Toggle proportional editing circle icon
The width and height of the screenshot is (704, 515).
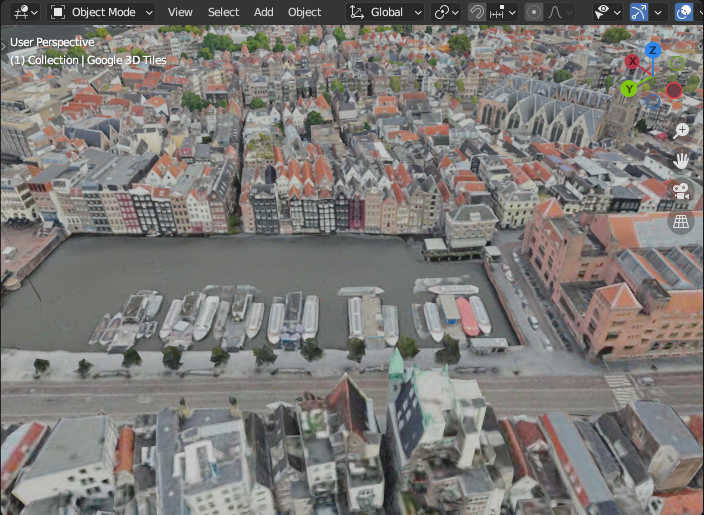point(533,12)
